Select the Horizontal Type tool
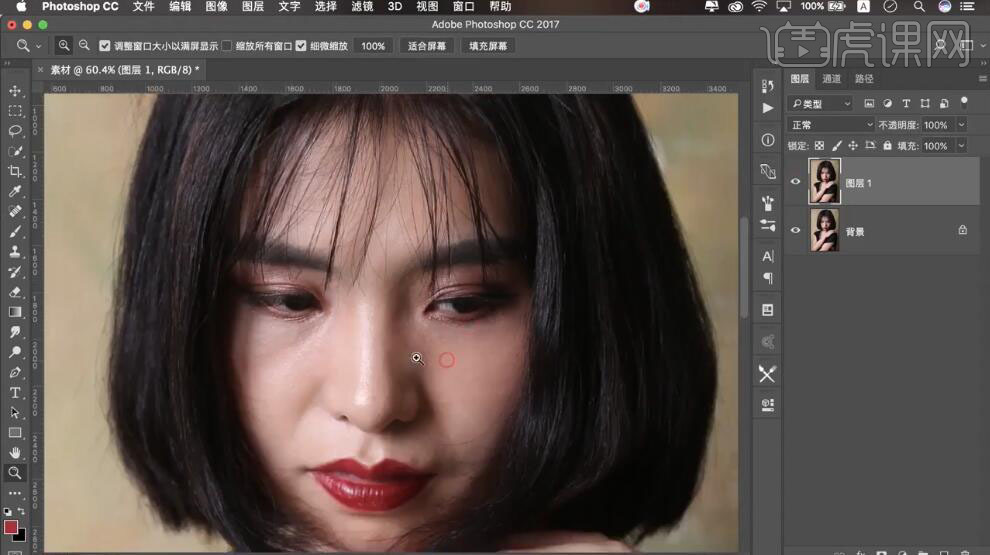990x555 pixels. pyautogui.click(x=15, y=393)
